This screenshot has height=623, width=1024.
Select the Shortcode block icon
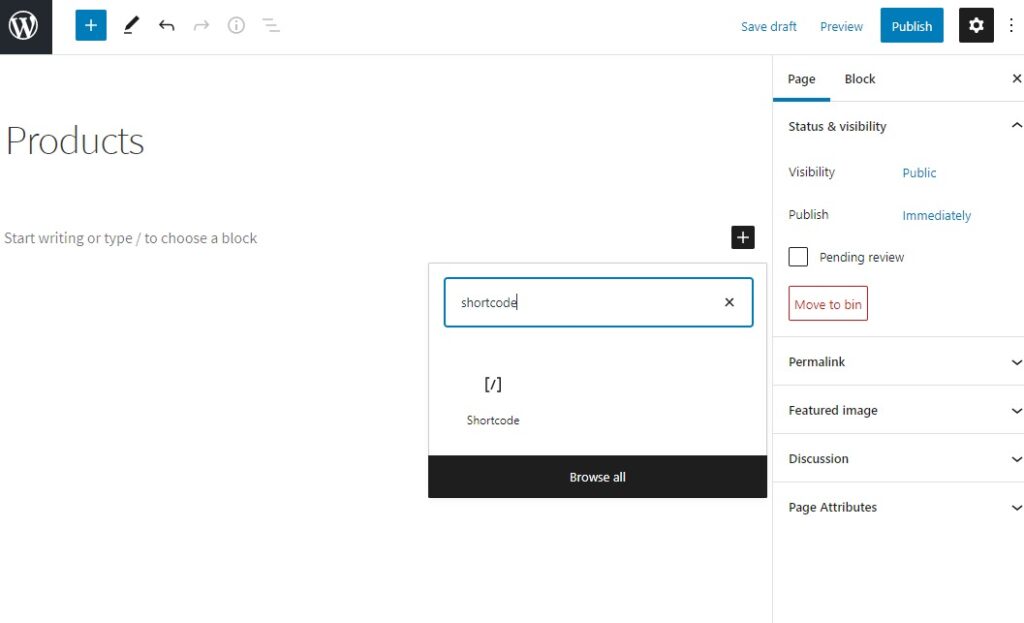492,383
